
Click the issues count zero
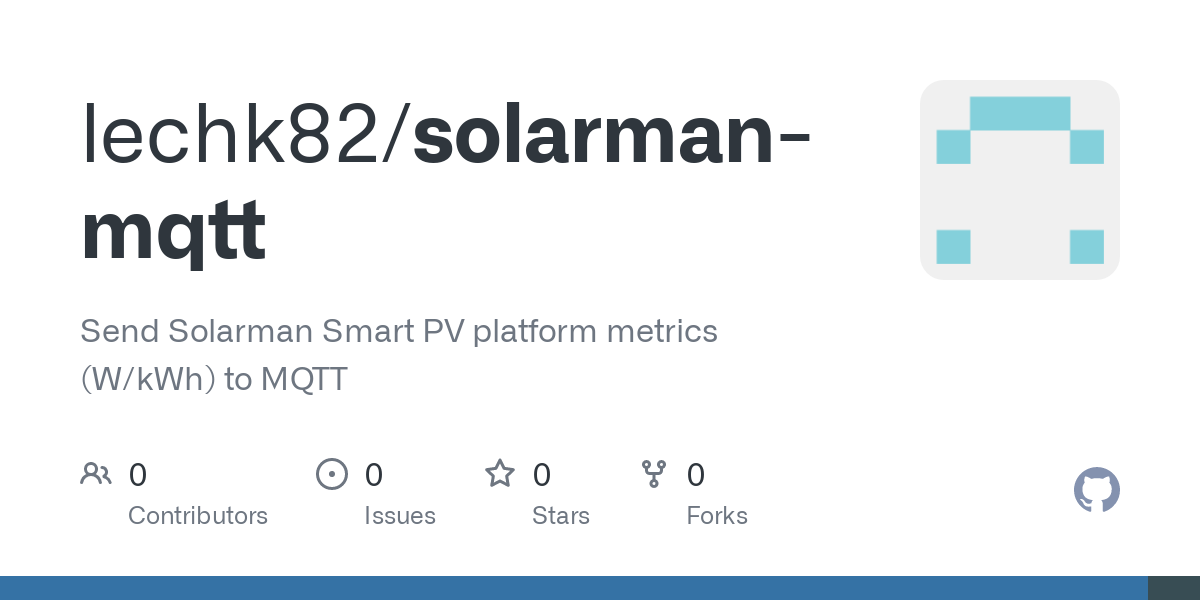(374, 475)
